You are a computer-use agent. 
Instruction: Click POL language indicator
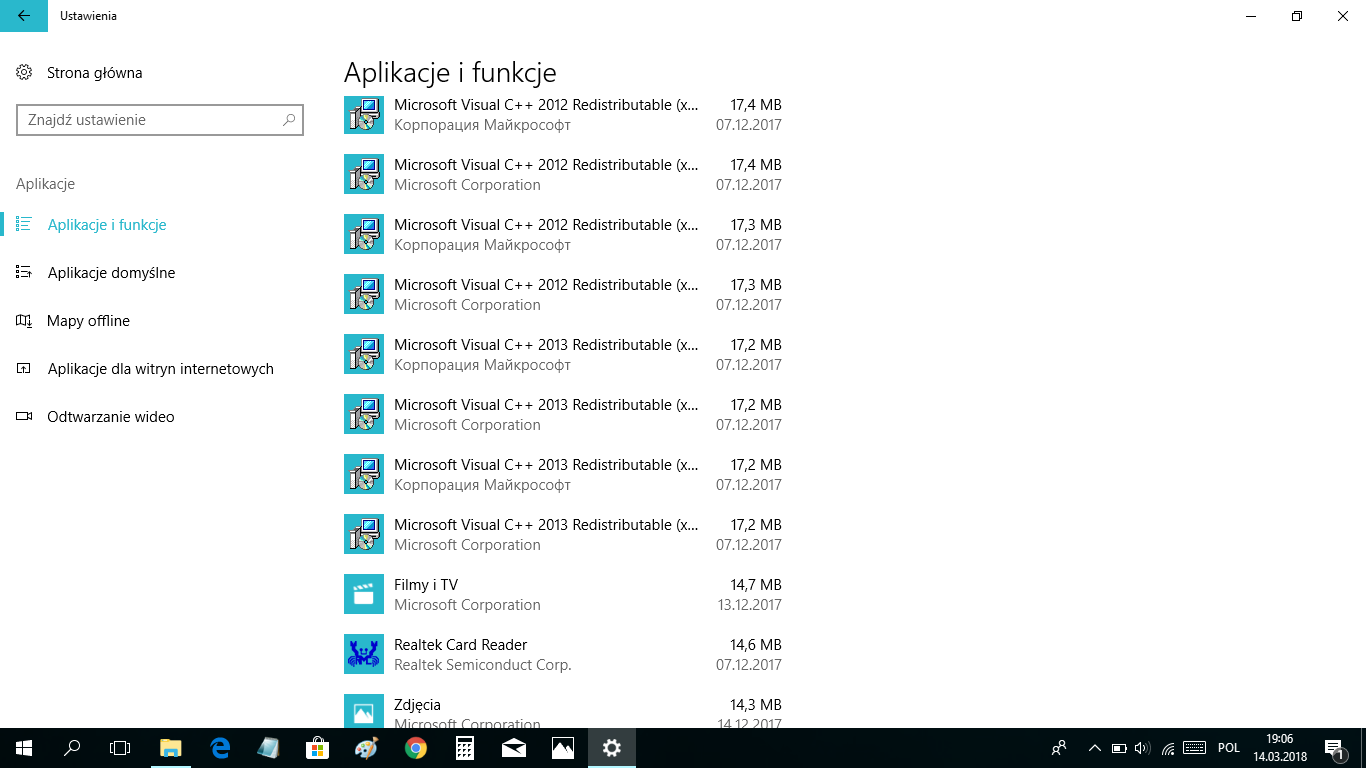coord(1229,748)
